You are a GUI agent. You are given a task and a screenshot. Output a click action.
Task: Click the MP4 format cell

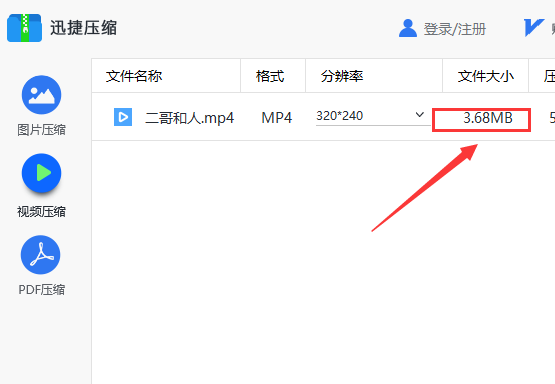tap(276, 118)
